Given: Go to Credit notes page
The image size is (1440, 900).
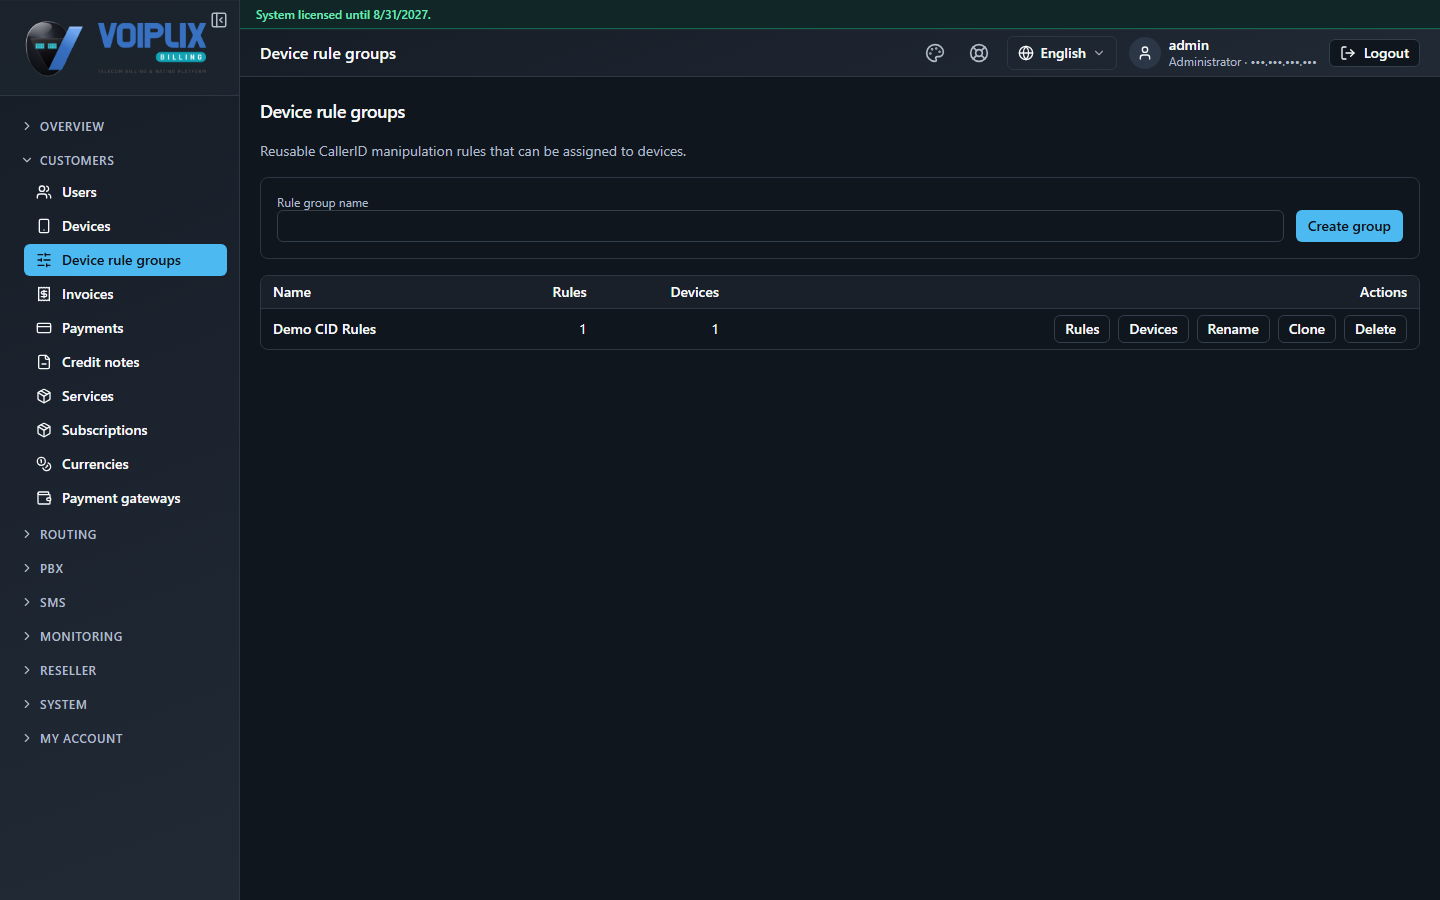Looking at the screenshot, I should click(125, 362).
